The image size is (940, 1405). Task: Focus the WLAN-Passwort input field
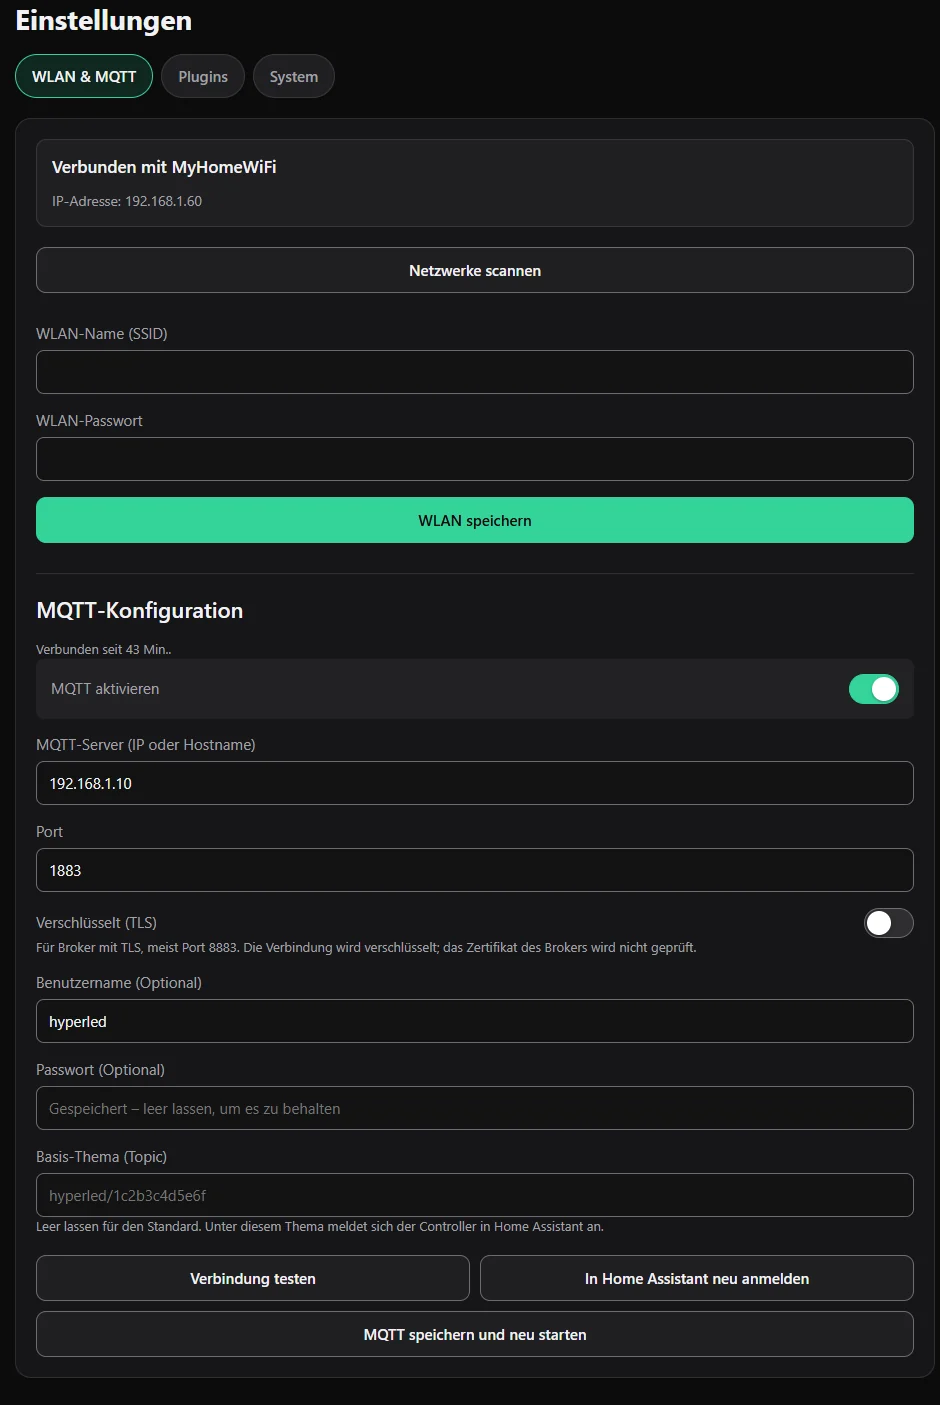475,459
